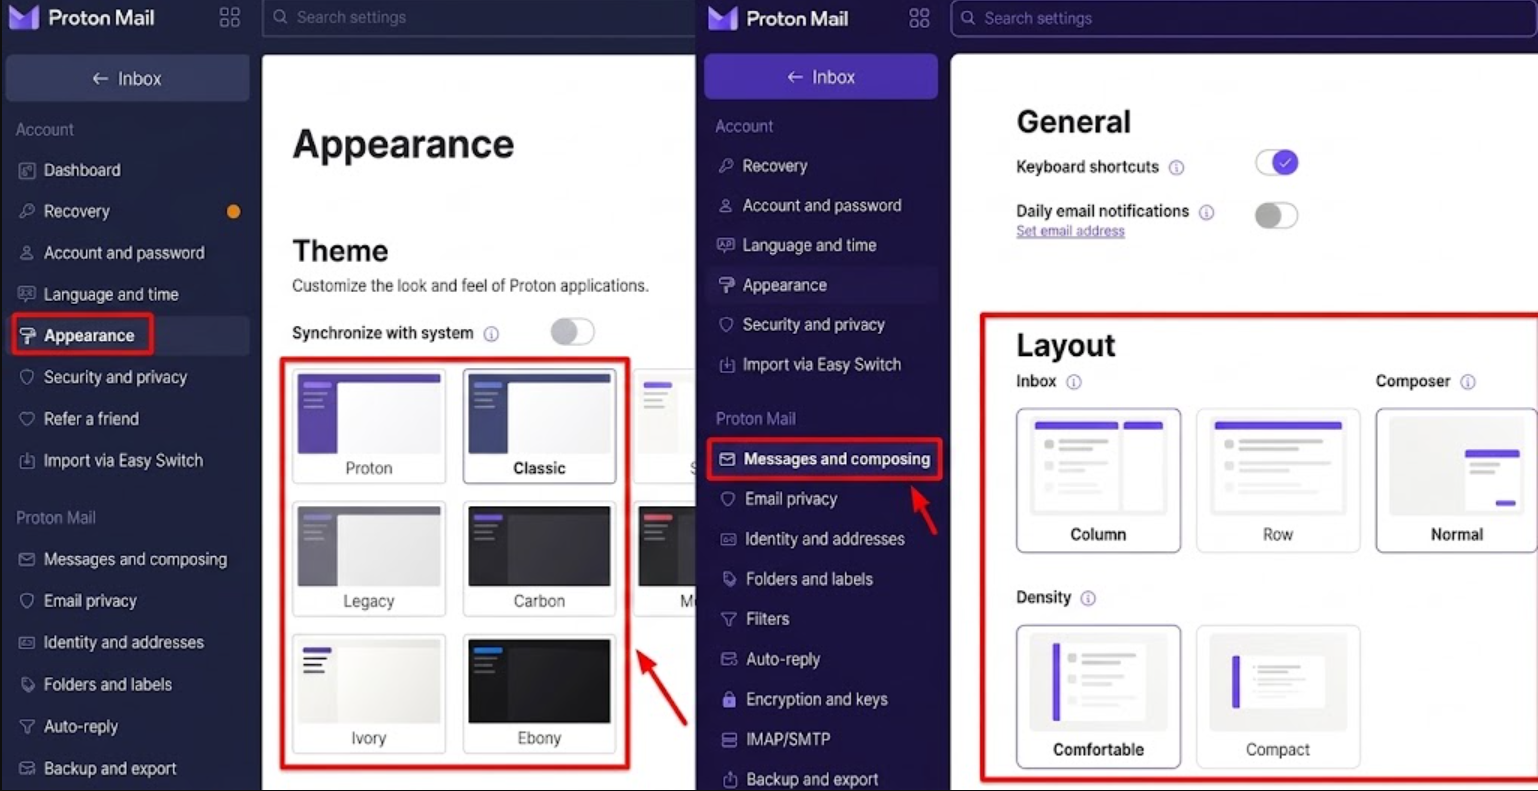Choose the Carbon theme card
Image resolution: width=1538 pixels, height=791 pixels.
pyautogui.click(x=539, y=558)
